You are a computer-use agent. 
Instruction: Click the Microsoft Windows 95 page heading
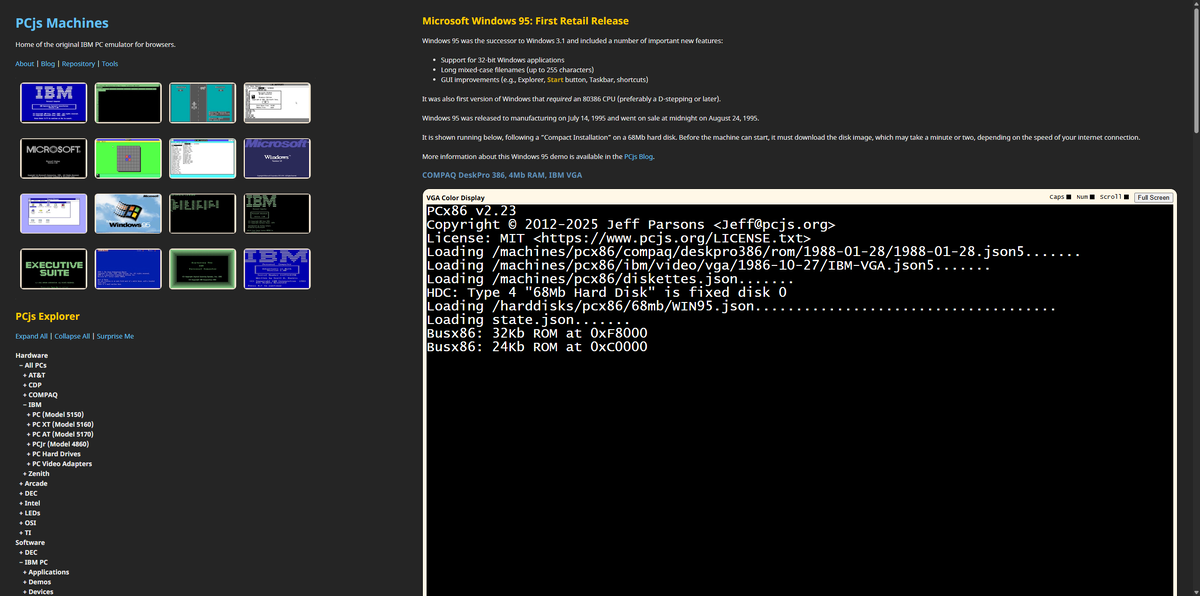[526, 21]
